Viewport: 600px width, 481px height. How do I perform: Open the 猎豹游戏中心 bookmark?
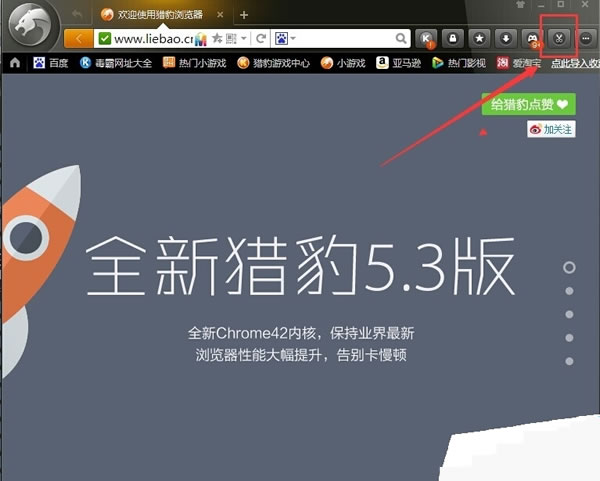coord(273,63)
